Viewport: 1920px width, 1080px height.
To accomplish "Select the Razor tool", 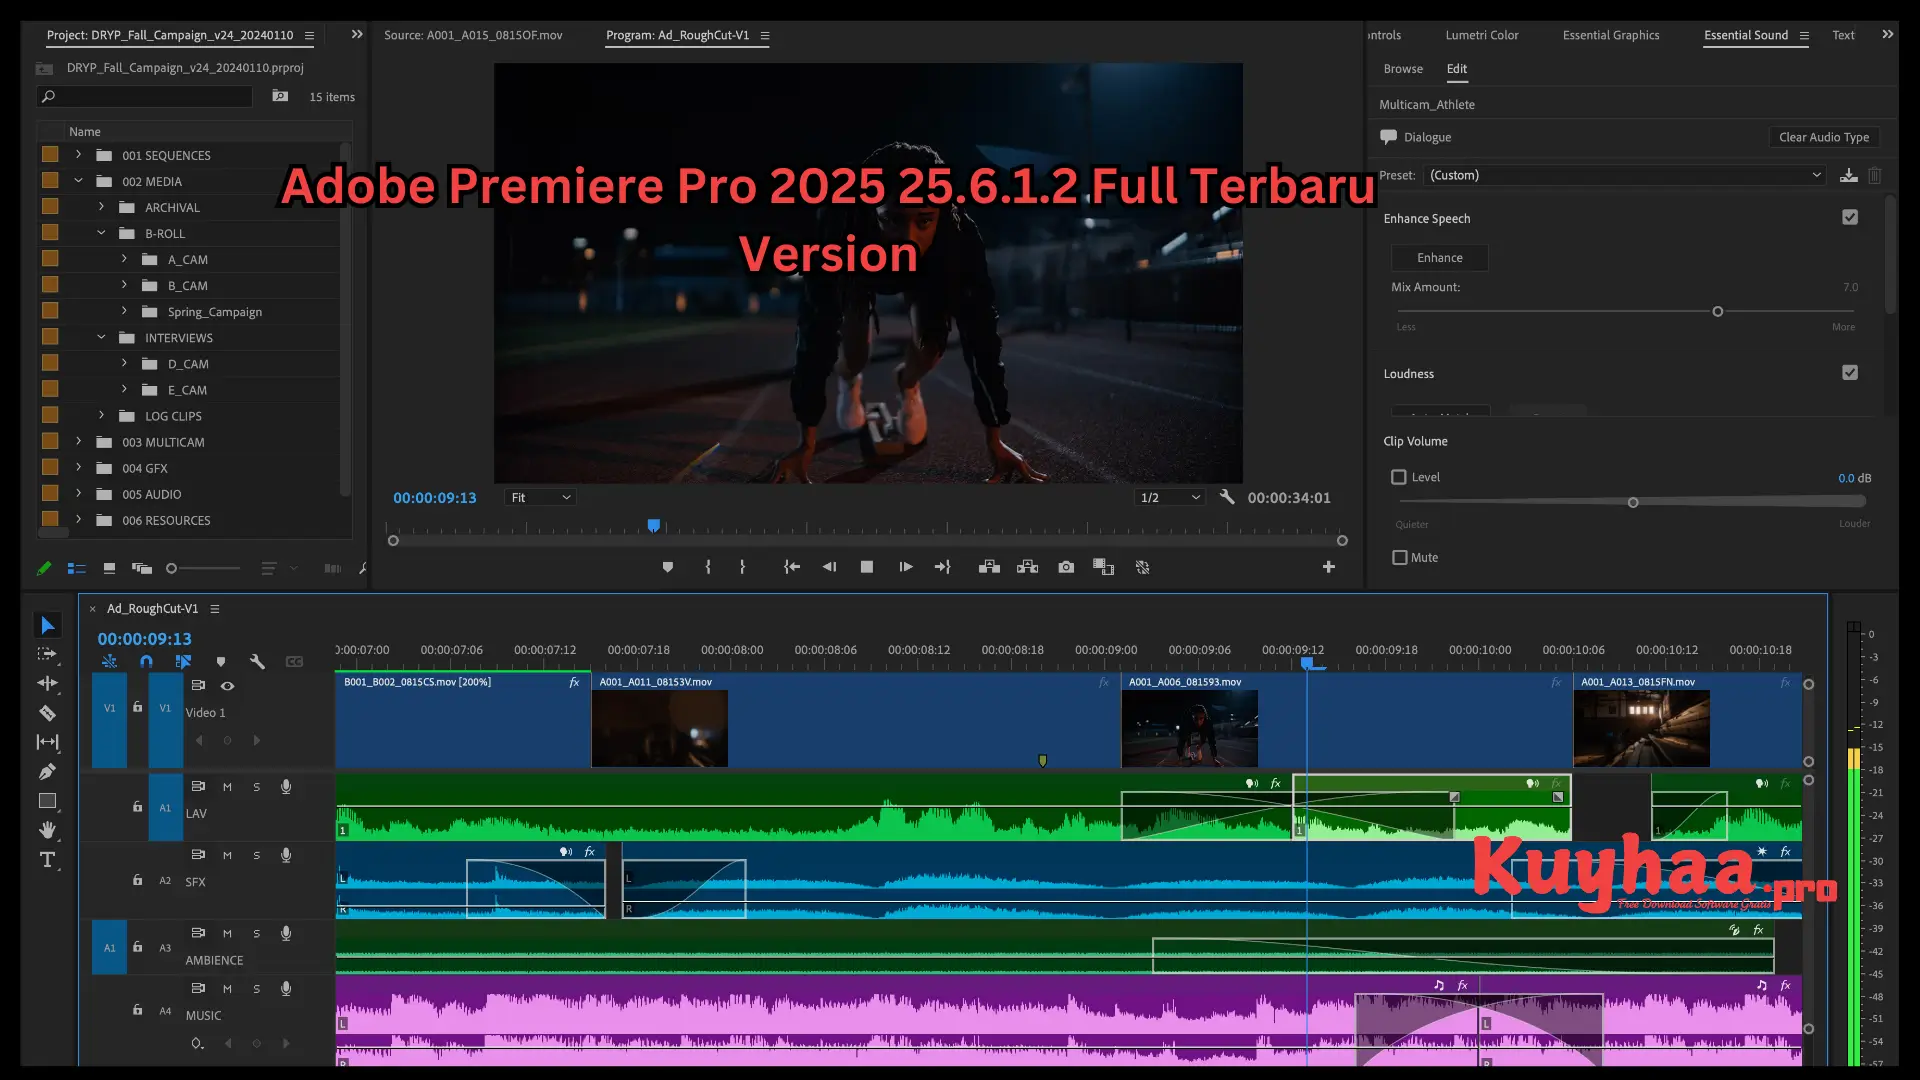I will [47, 713].
